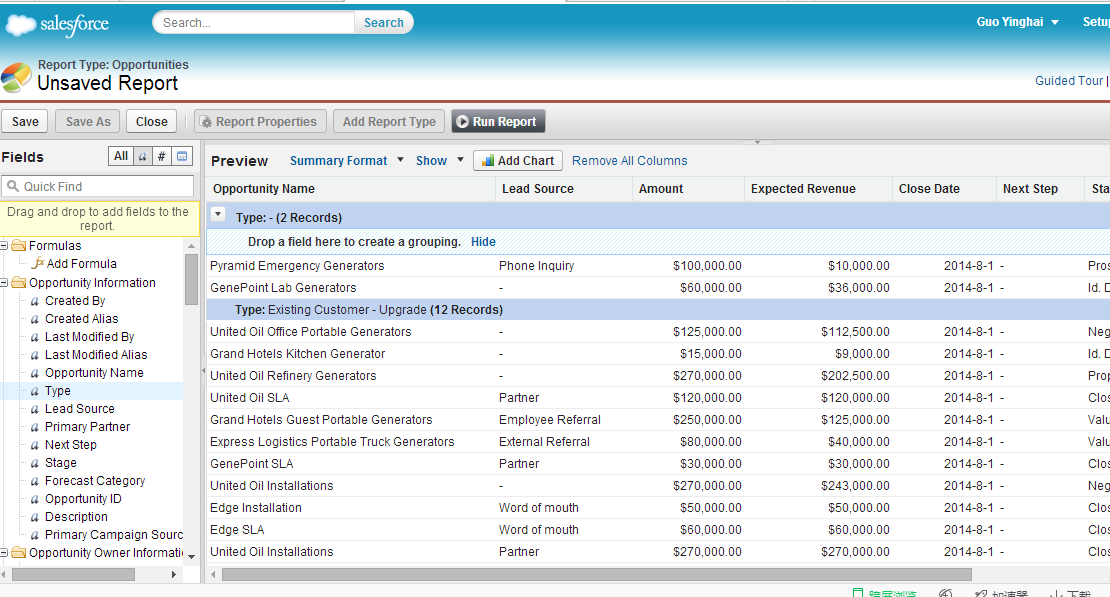Screen dimensions: 1110x597
Task: Sort by Lead Source column header
Action: pos(563,189)
